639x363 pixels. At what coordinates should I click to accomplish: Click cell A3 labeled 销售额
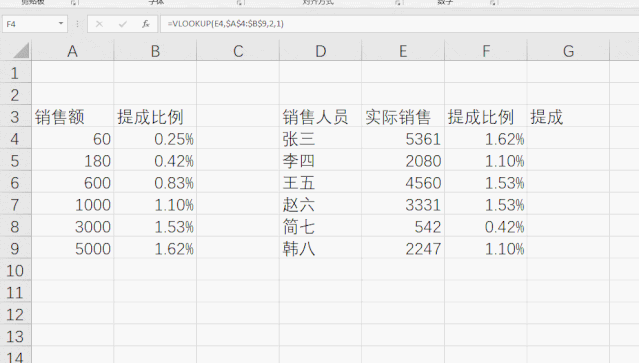coord(73,117)
